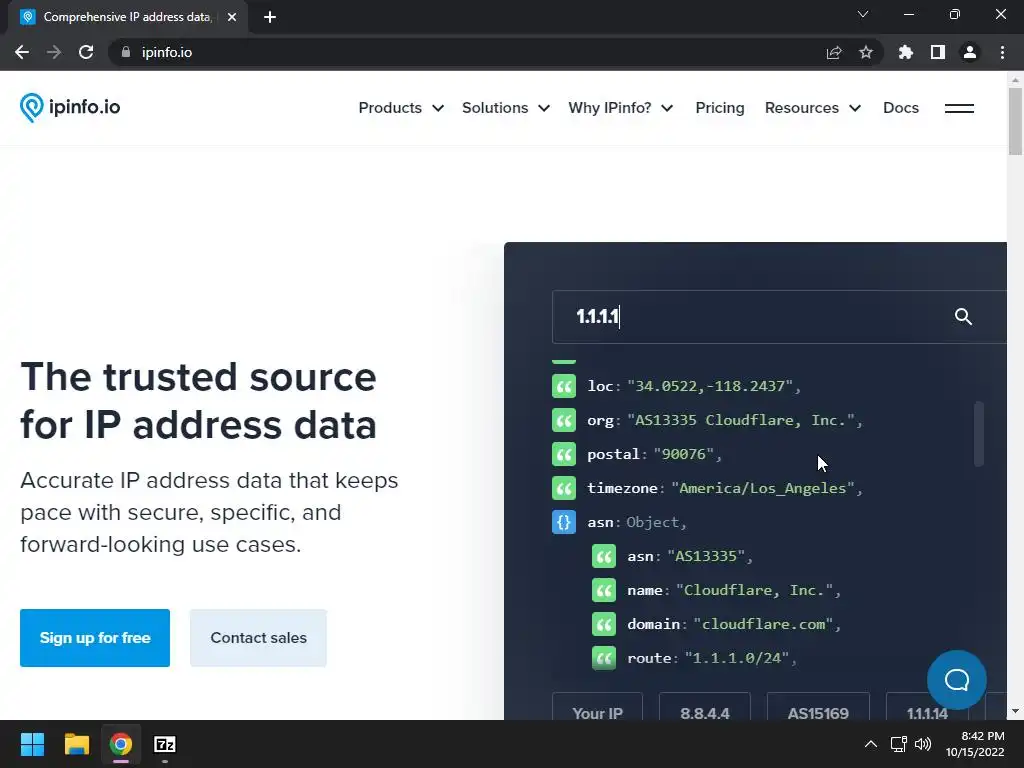Click the ipinfo.io logo

click(70, 108)
